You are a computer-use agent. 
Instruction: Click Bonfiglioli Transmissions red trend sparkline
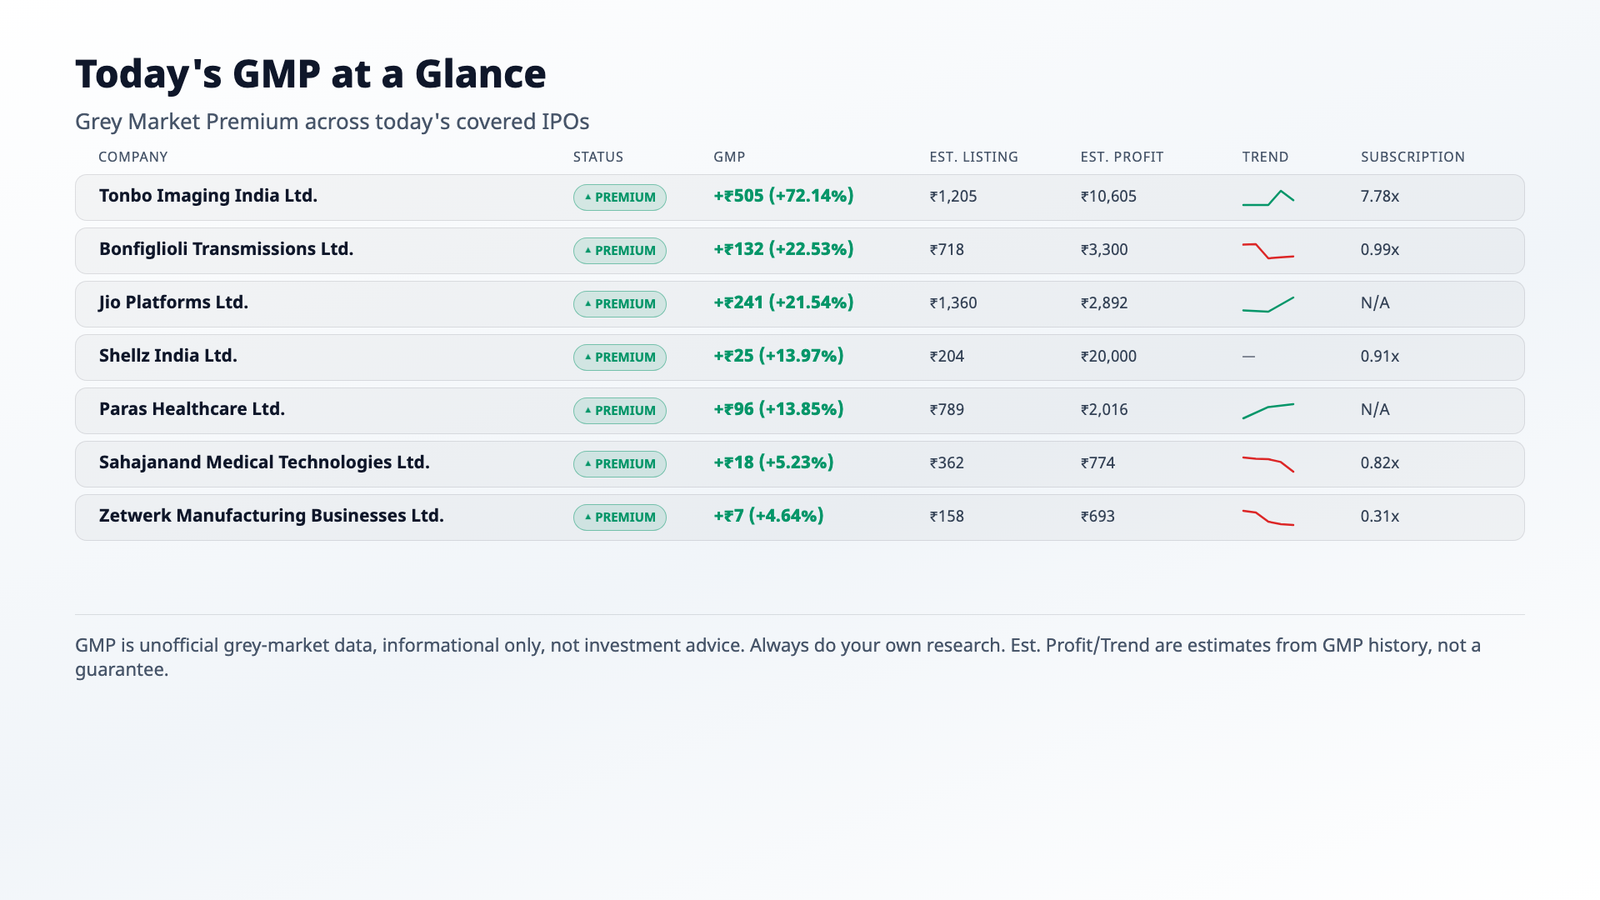coord(1268,251)
